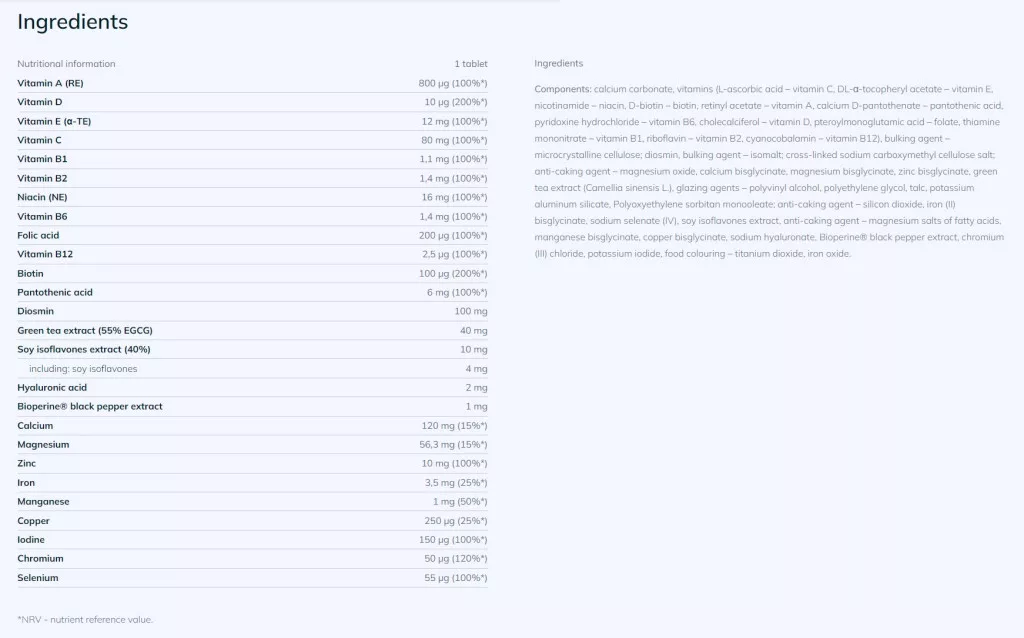Select the Niacin (NE) row label

tap(42, 197)
